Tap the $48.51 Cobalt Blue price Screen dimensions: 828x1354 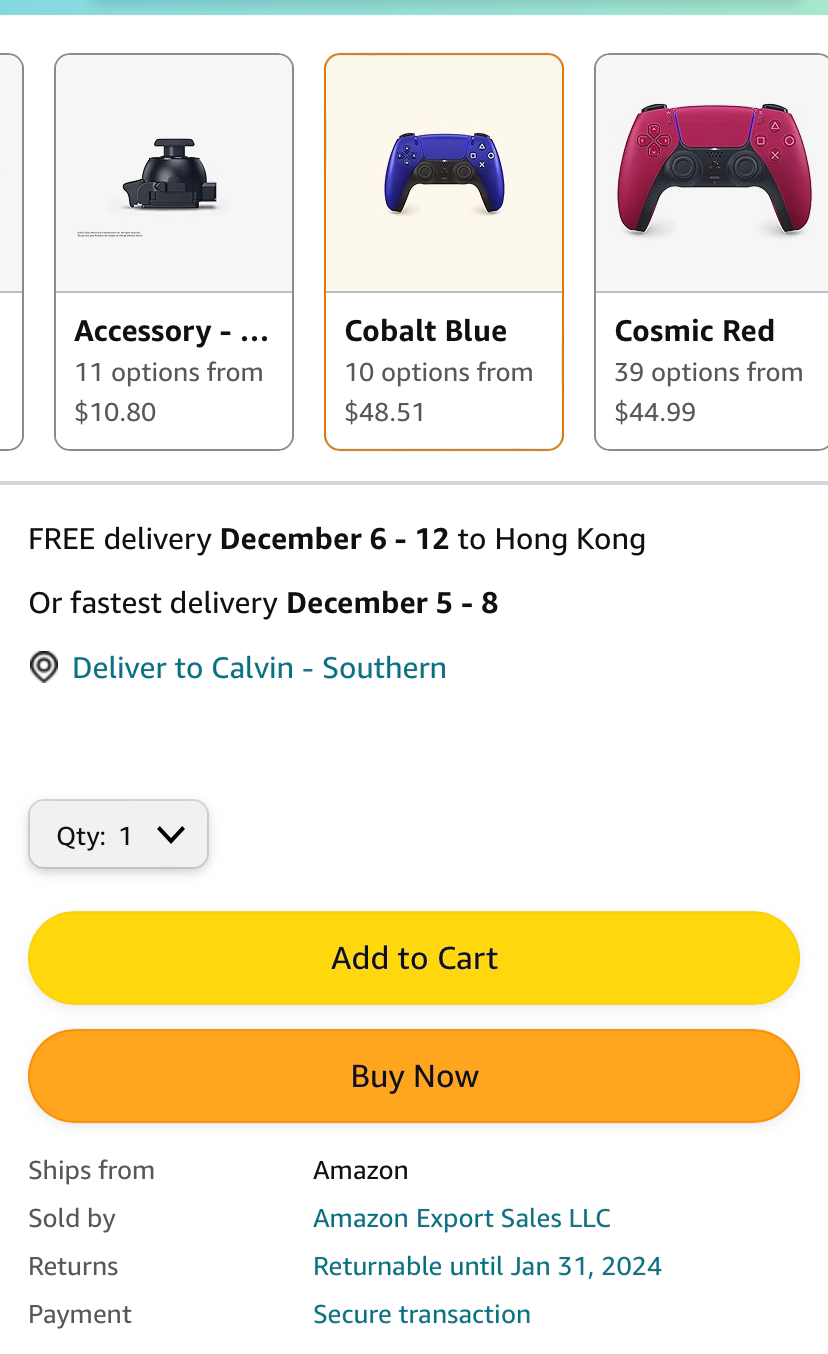tap(385, 412)
